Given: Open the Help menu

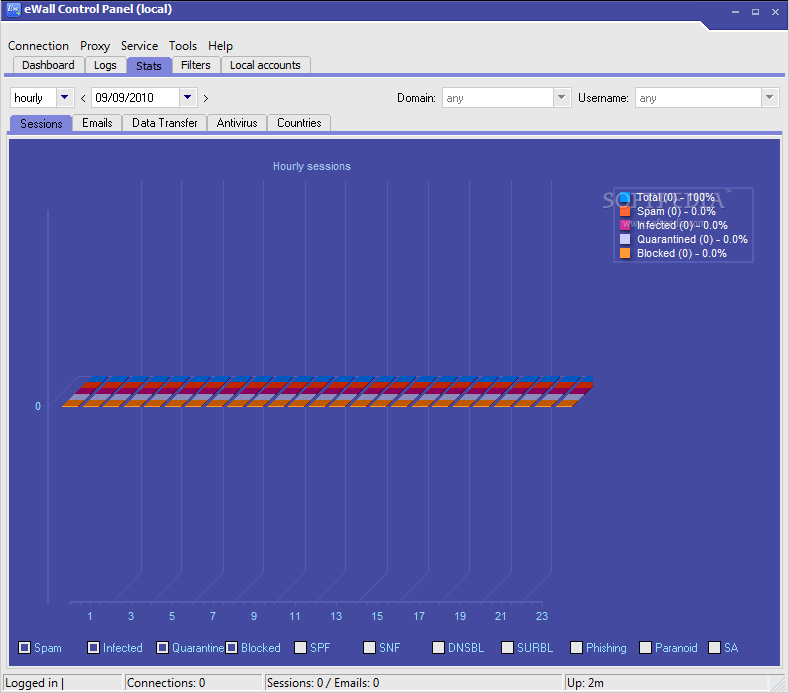Looking at the screenshot, I should click(220, 46).
